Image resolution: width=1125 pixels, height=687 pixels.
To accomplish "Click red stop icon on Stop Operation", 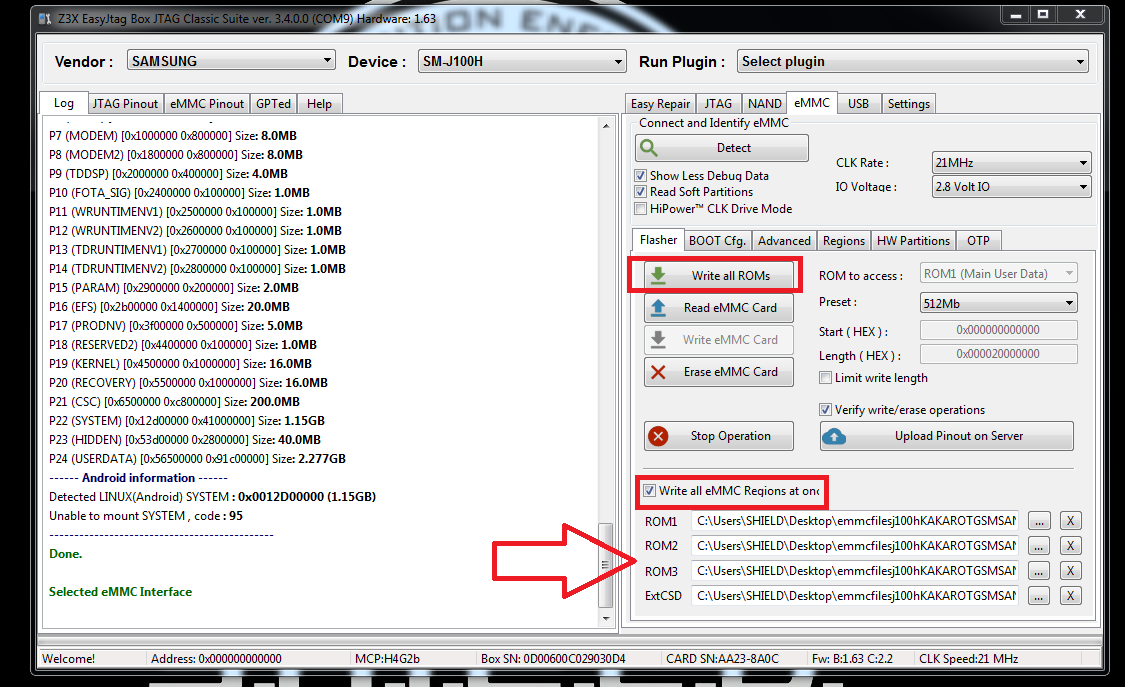I will 658,436.
